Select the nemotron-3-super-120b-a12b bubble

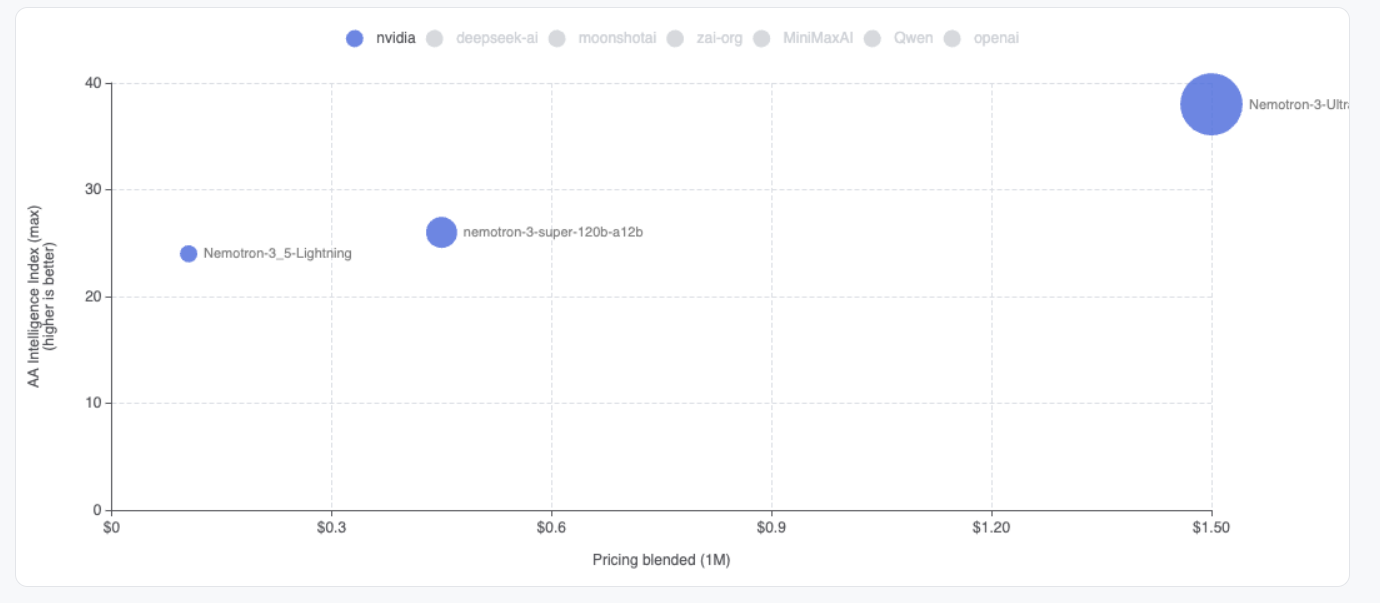point(441,232)
